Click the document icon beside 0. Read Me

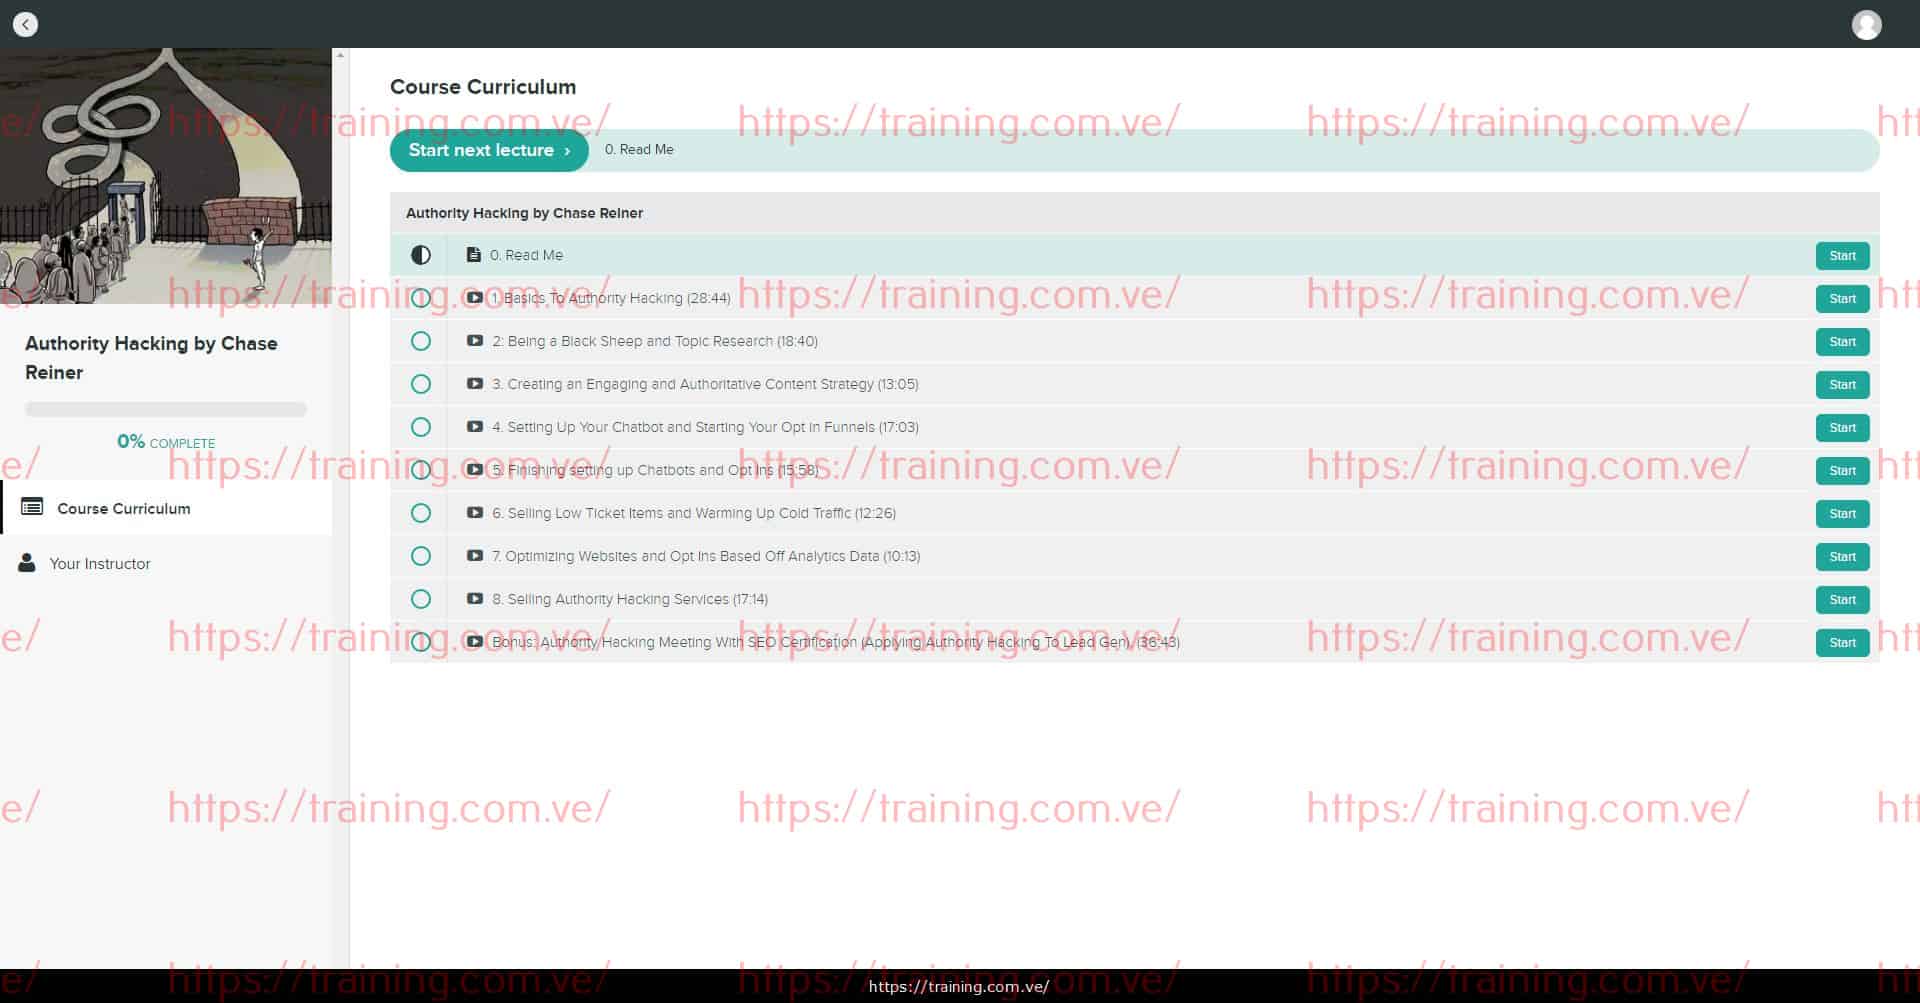coord(474,255)
